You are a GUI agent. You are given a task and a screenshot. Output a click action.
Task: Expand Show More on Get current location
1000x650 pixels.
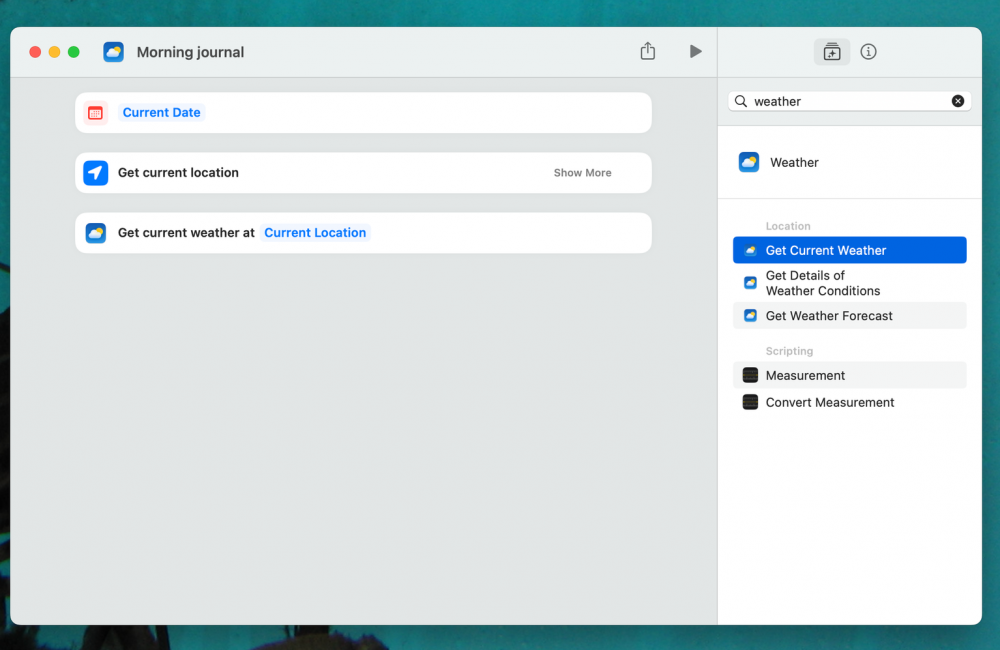click(x=582, y=173)
